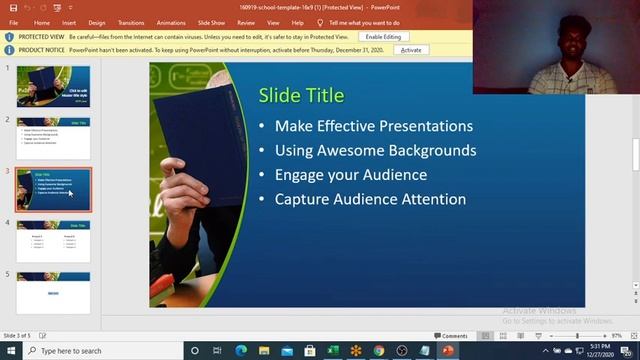
Task: Show hidden system tray icons chevron
Action: tap(545, 351)
